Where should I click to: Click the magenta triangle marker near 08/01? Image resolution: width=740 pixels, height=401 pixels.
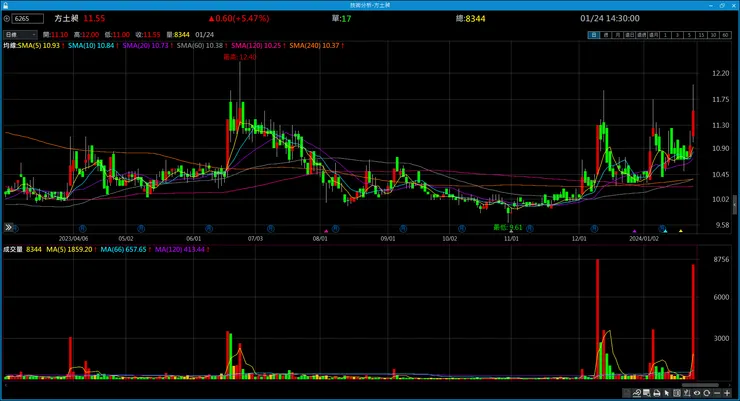[326, 231]
